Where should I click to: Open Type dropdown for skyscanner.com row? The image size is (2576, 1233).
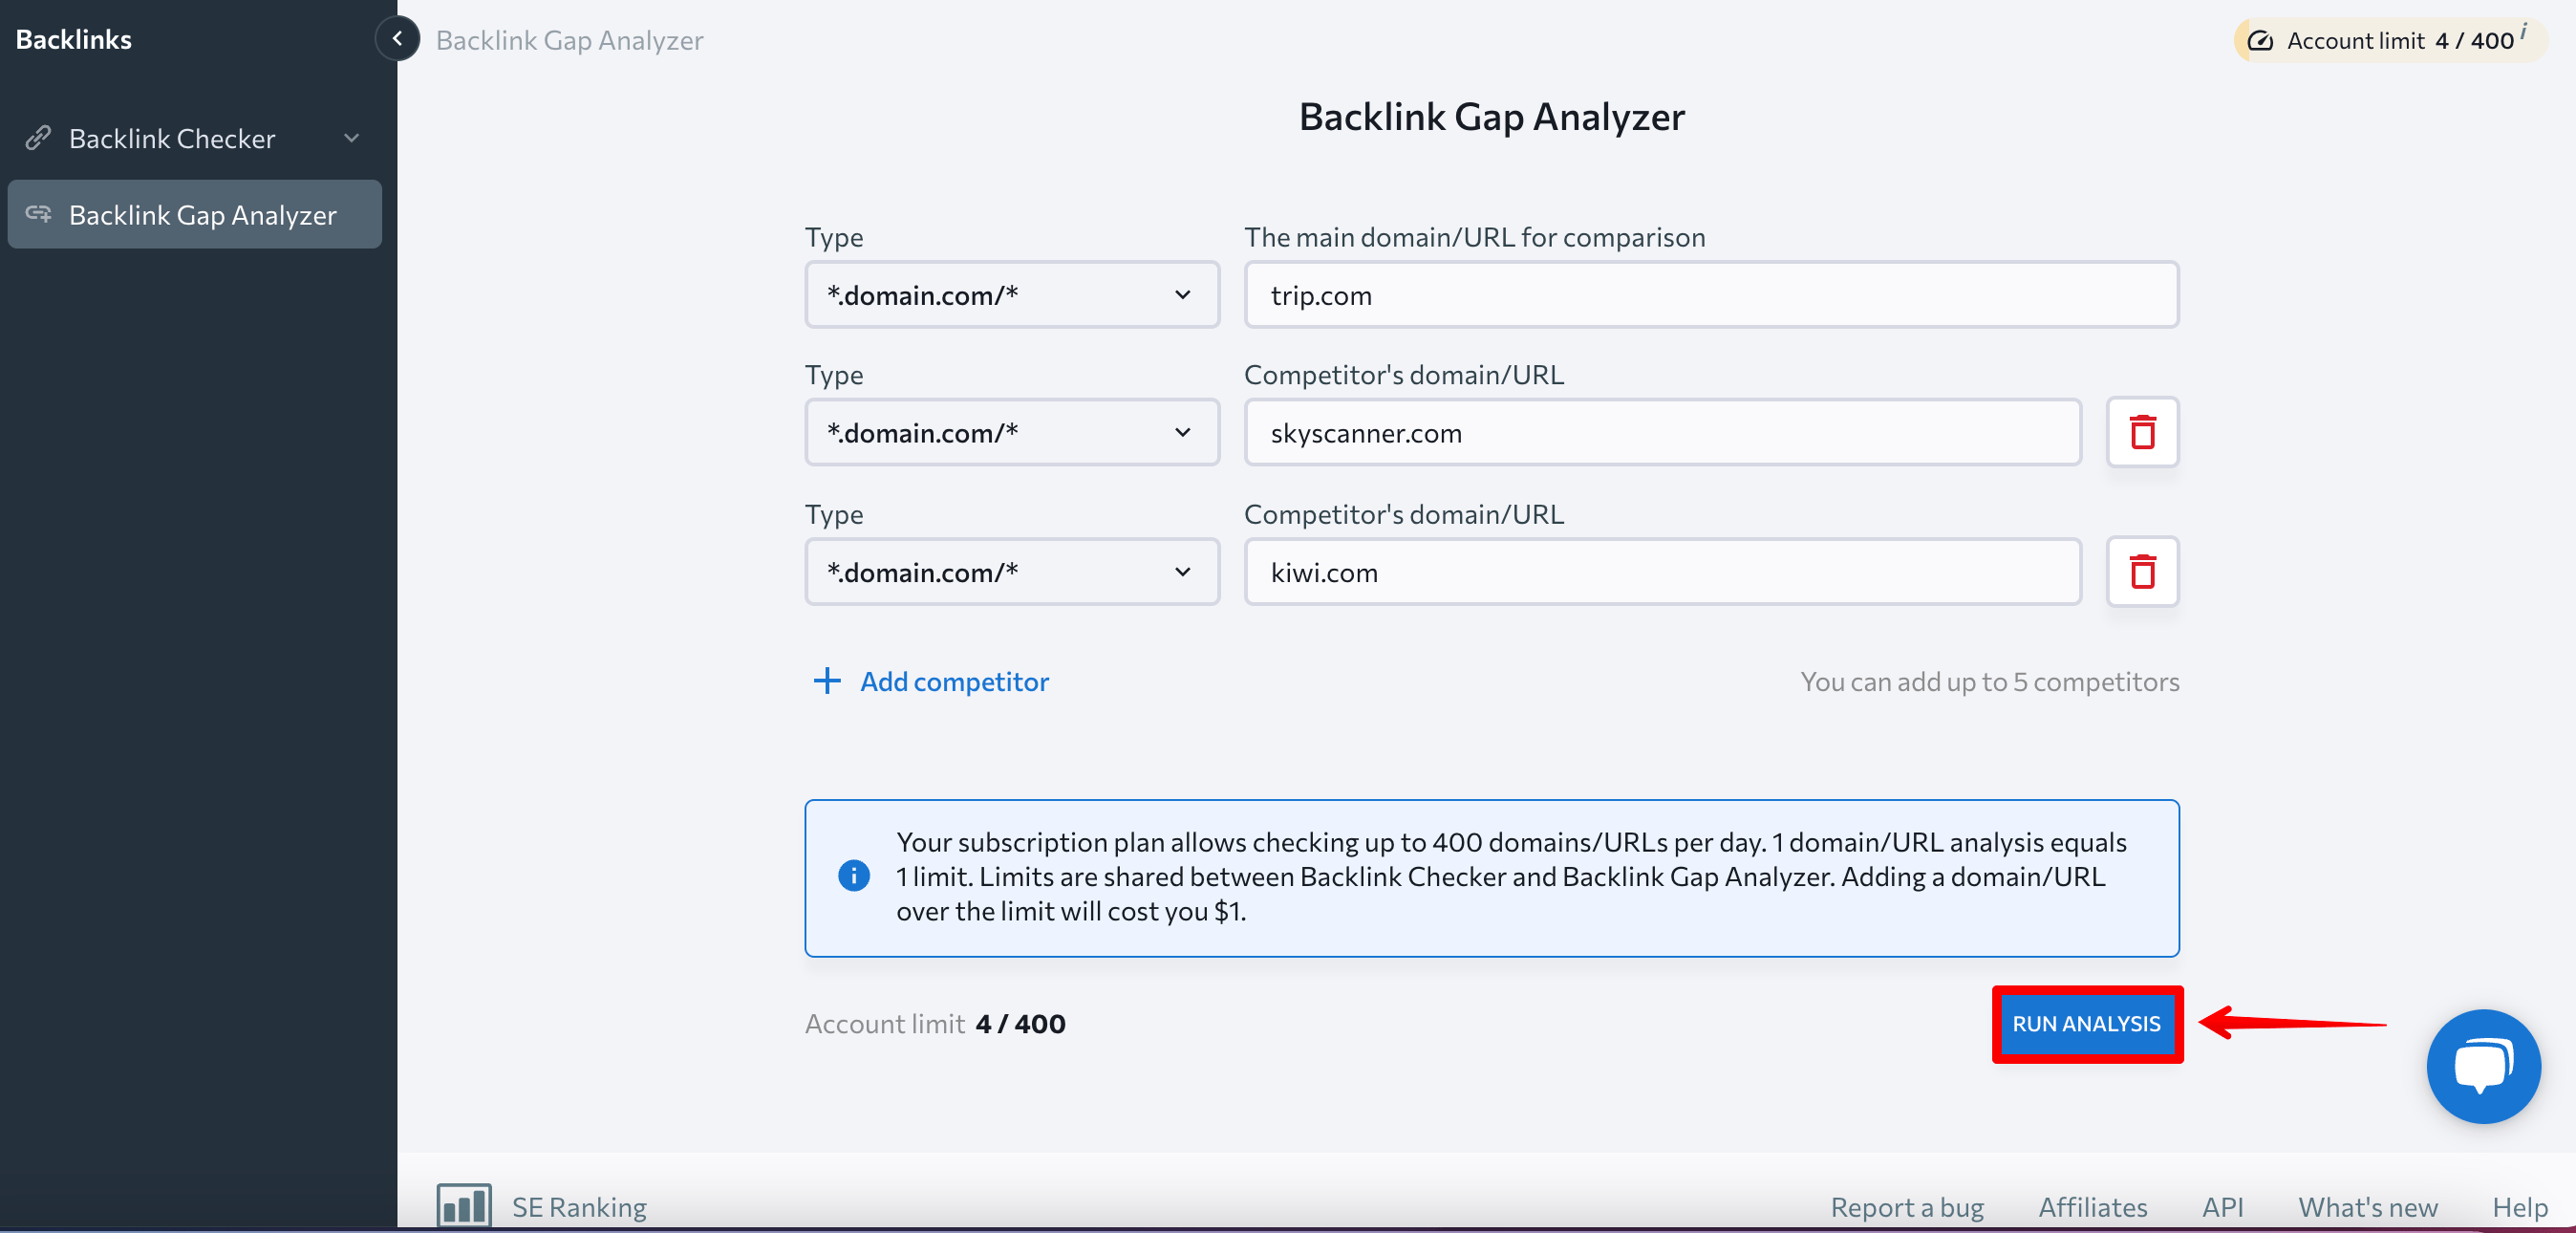[1012, 432]
